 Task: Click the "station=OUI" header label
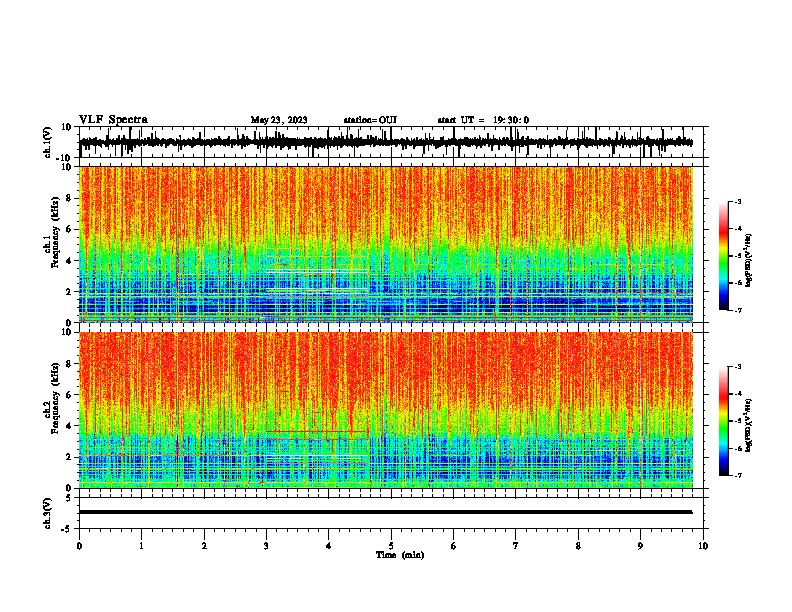(x=370, y=120)
